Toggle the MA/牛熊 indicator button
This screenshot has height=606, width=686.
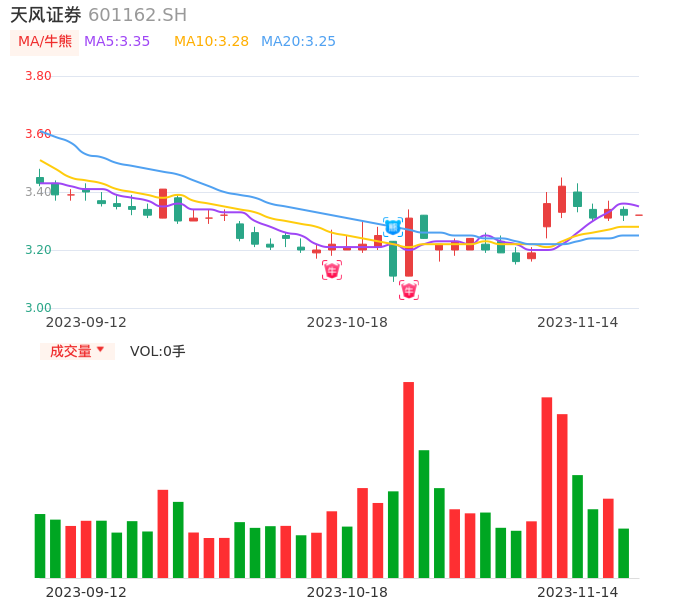pyautogui.click(x=45, y=42)
